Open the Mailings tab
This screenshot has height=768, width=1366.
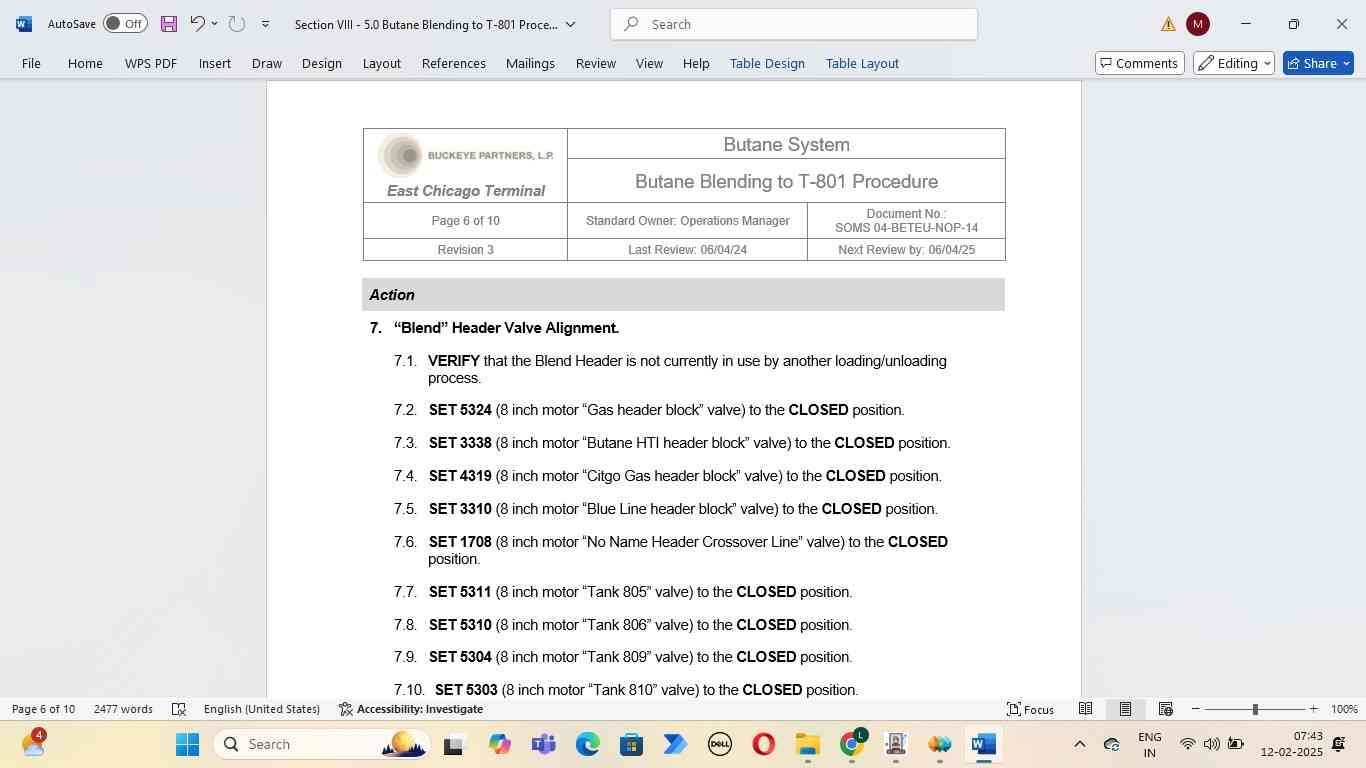(530, 63)
